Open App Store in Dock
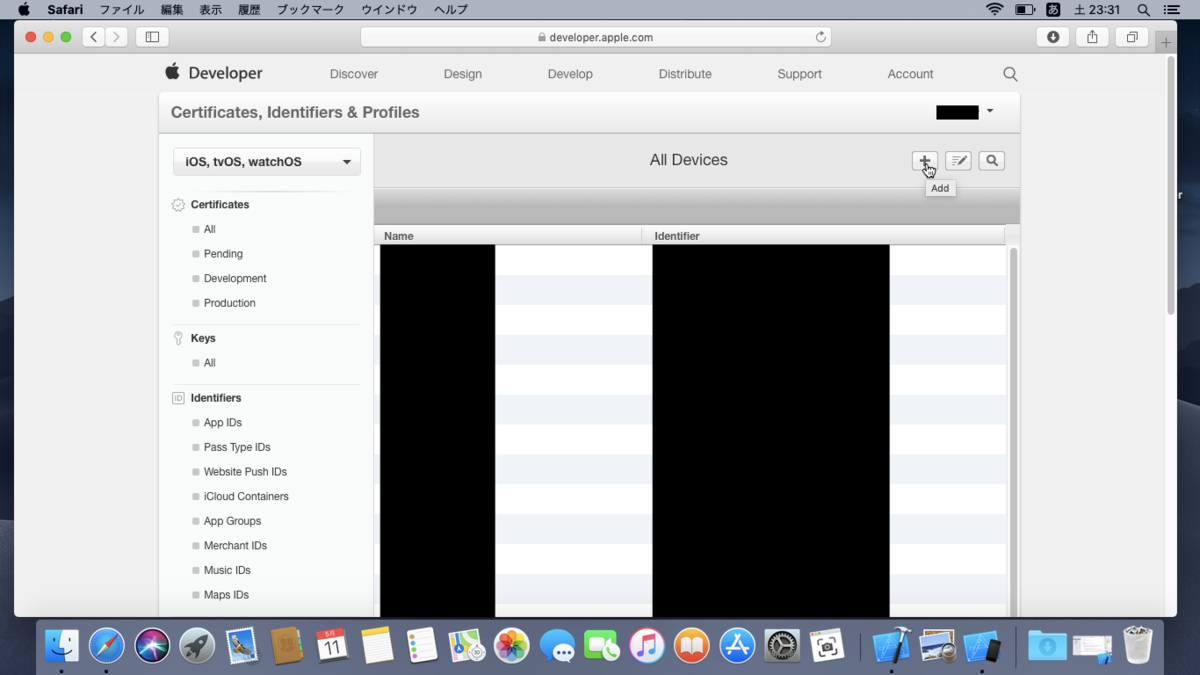The height and width of the screenshot is (675, 1200). pyautogui.click(x=737, y=646)
